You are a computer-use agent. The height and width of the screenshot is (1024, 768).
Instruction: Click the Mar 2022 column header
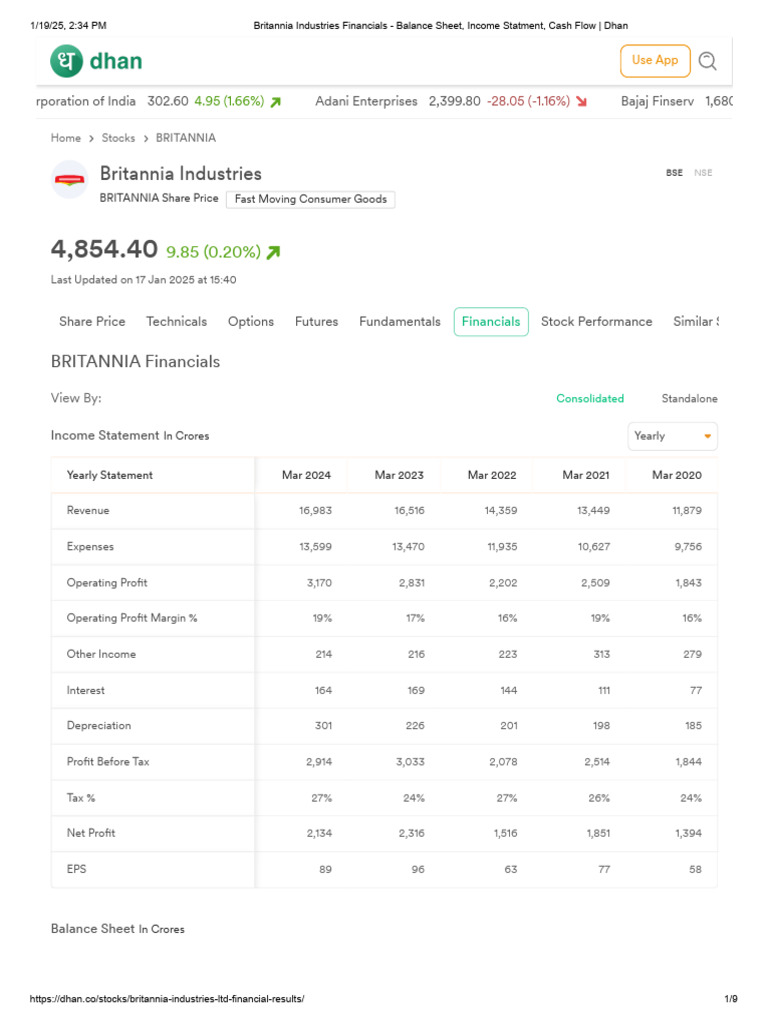pyautogui.click(x=492, y=475)
